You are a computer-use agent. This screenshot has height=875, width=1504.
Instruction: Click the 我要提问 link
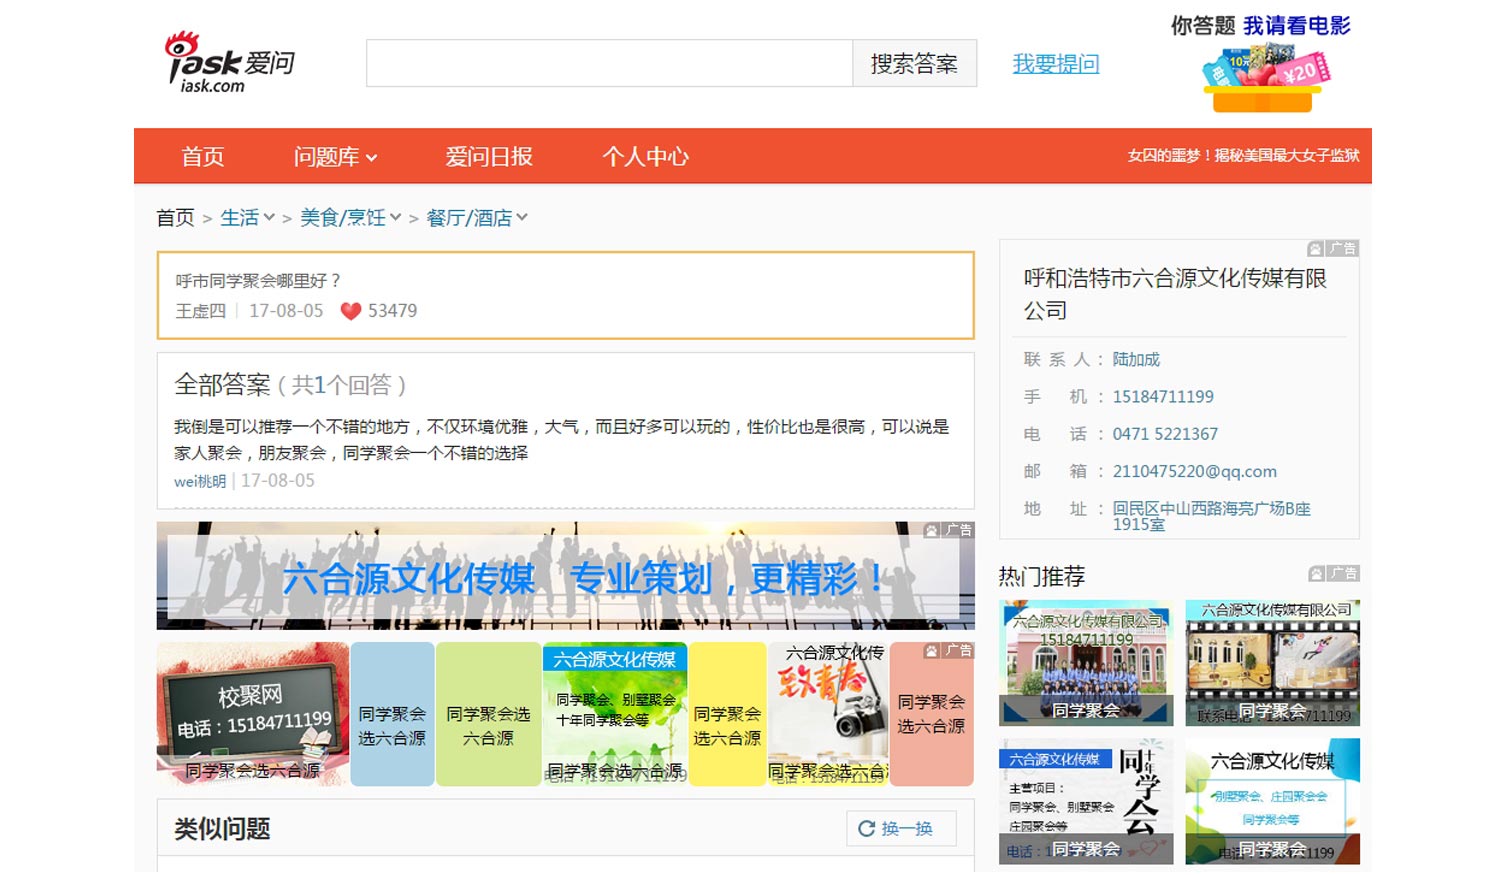click(1056, 63)
